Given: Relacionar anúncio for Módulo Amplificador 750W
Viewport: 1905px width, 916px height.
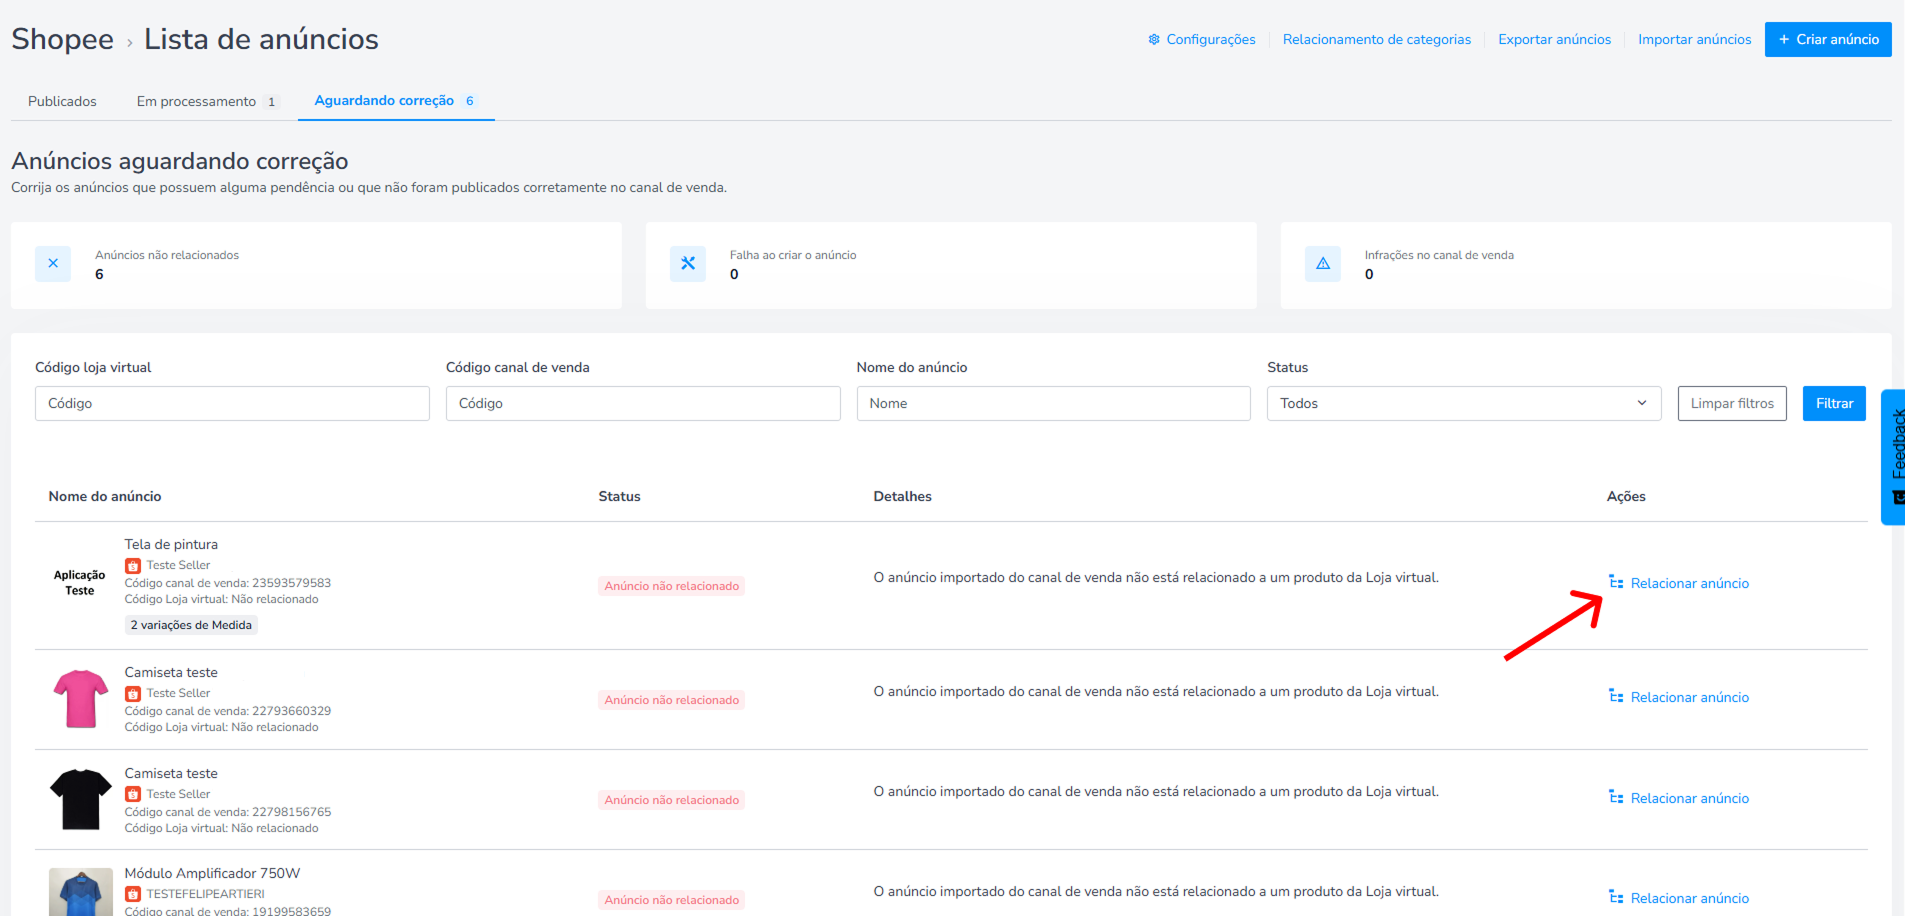Looking at the screenshot, I should click(x=1690, y=899).
